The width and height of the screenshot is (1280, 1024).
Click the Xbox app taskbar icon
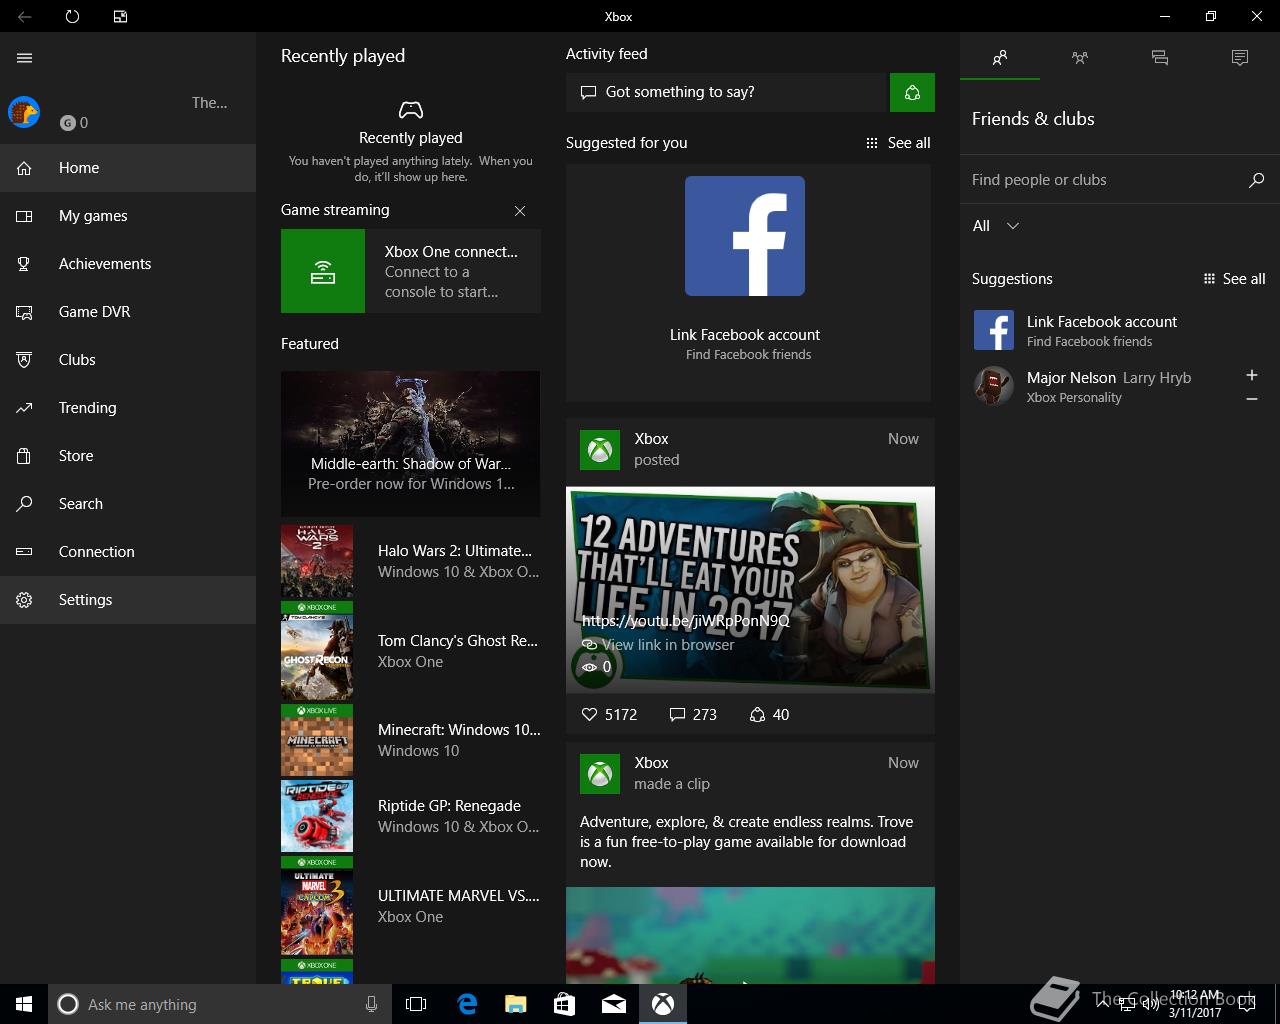pos(663,1004)
